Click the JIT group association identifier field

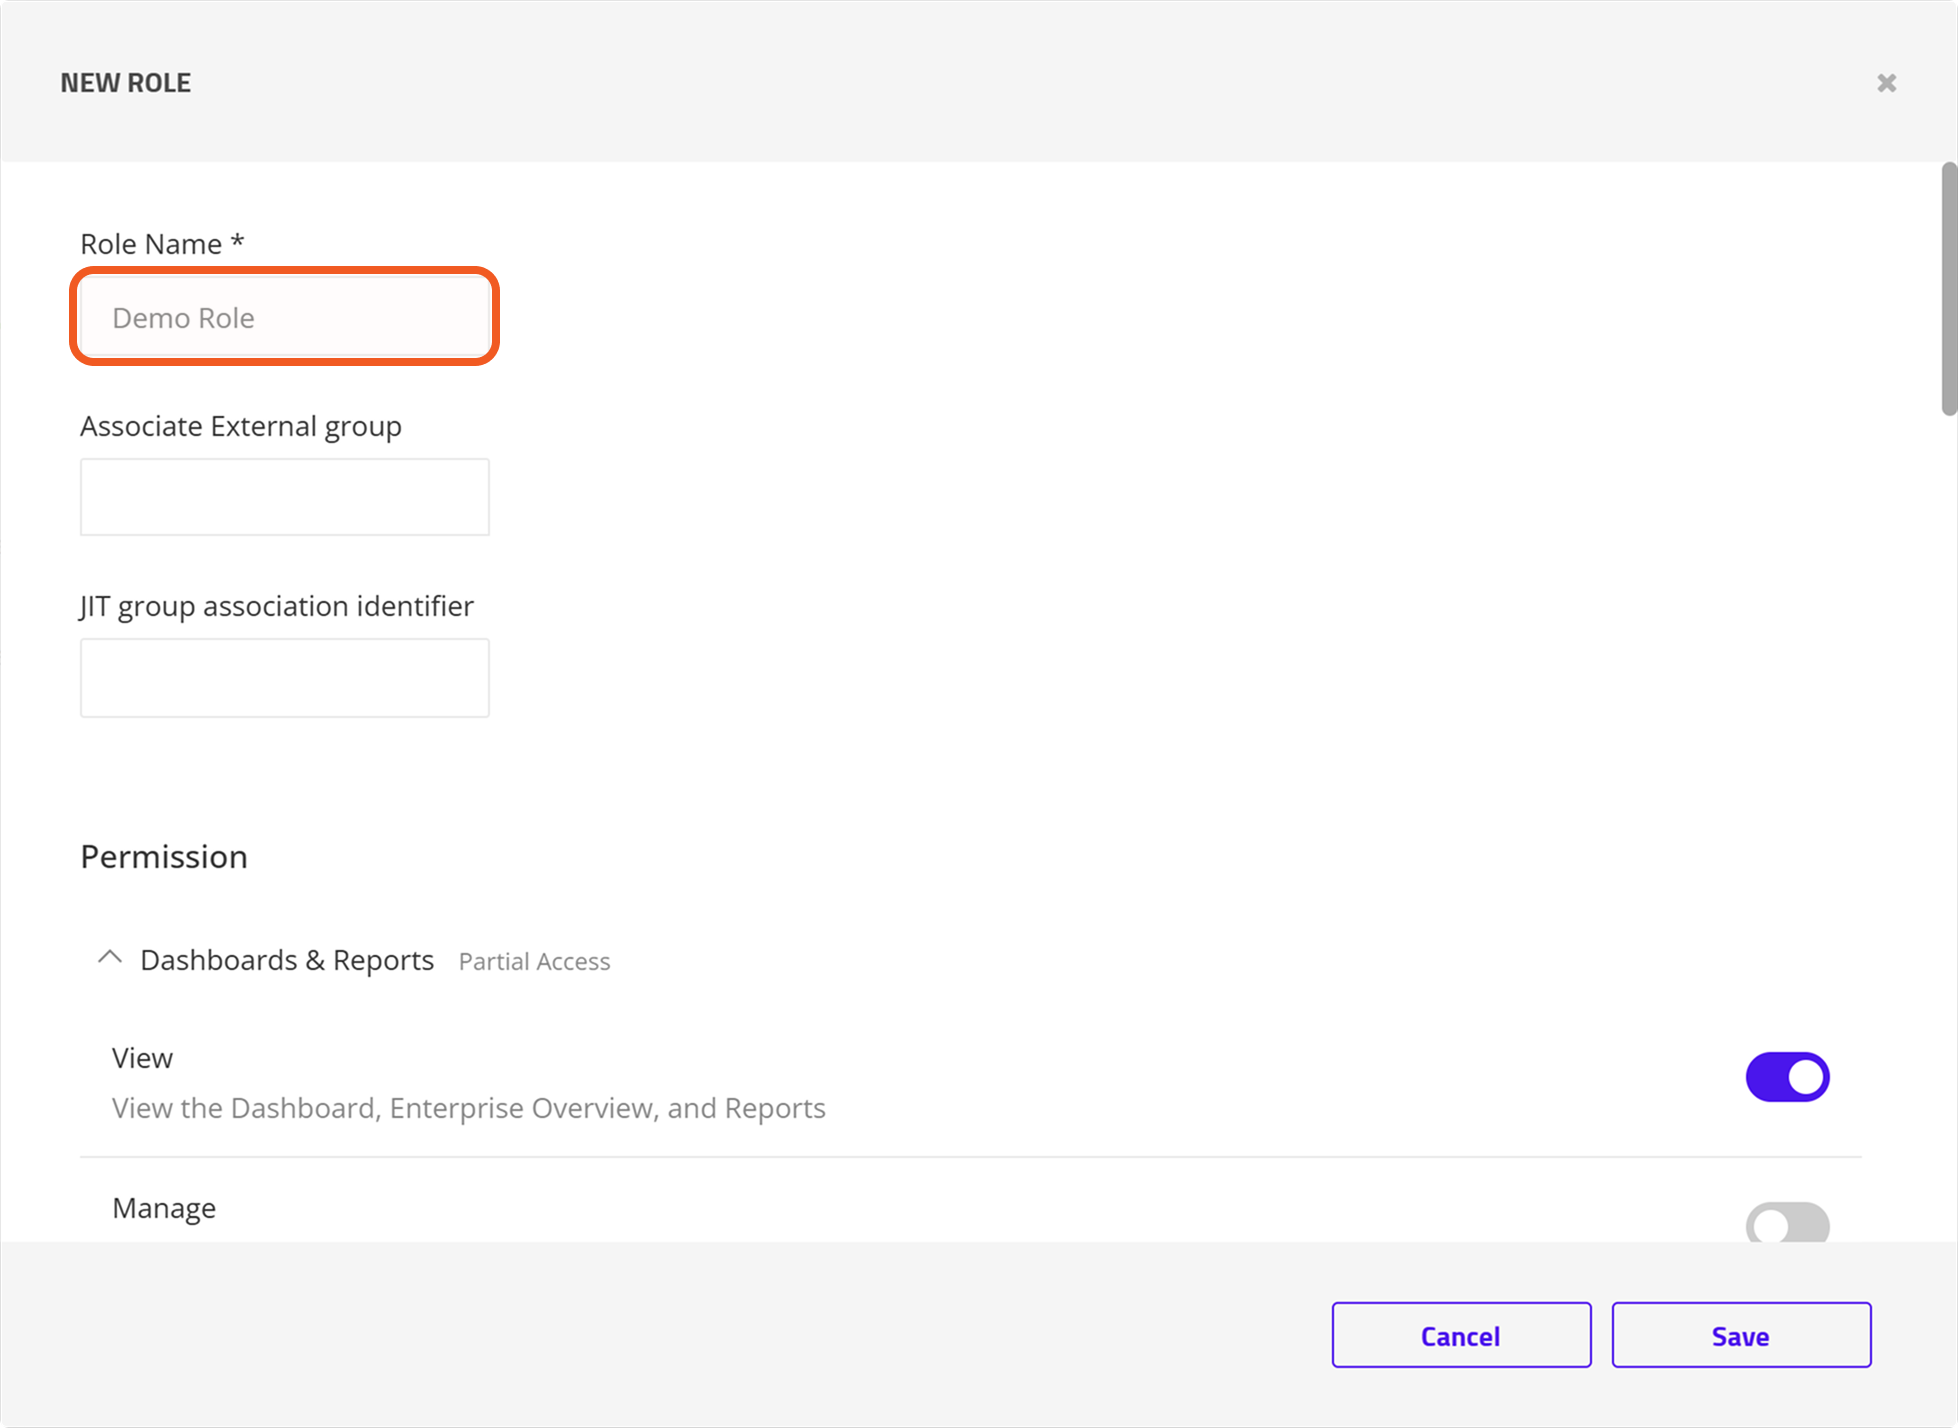pos(285,678)
